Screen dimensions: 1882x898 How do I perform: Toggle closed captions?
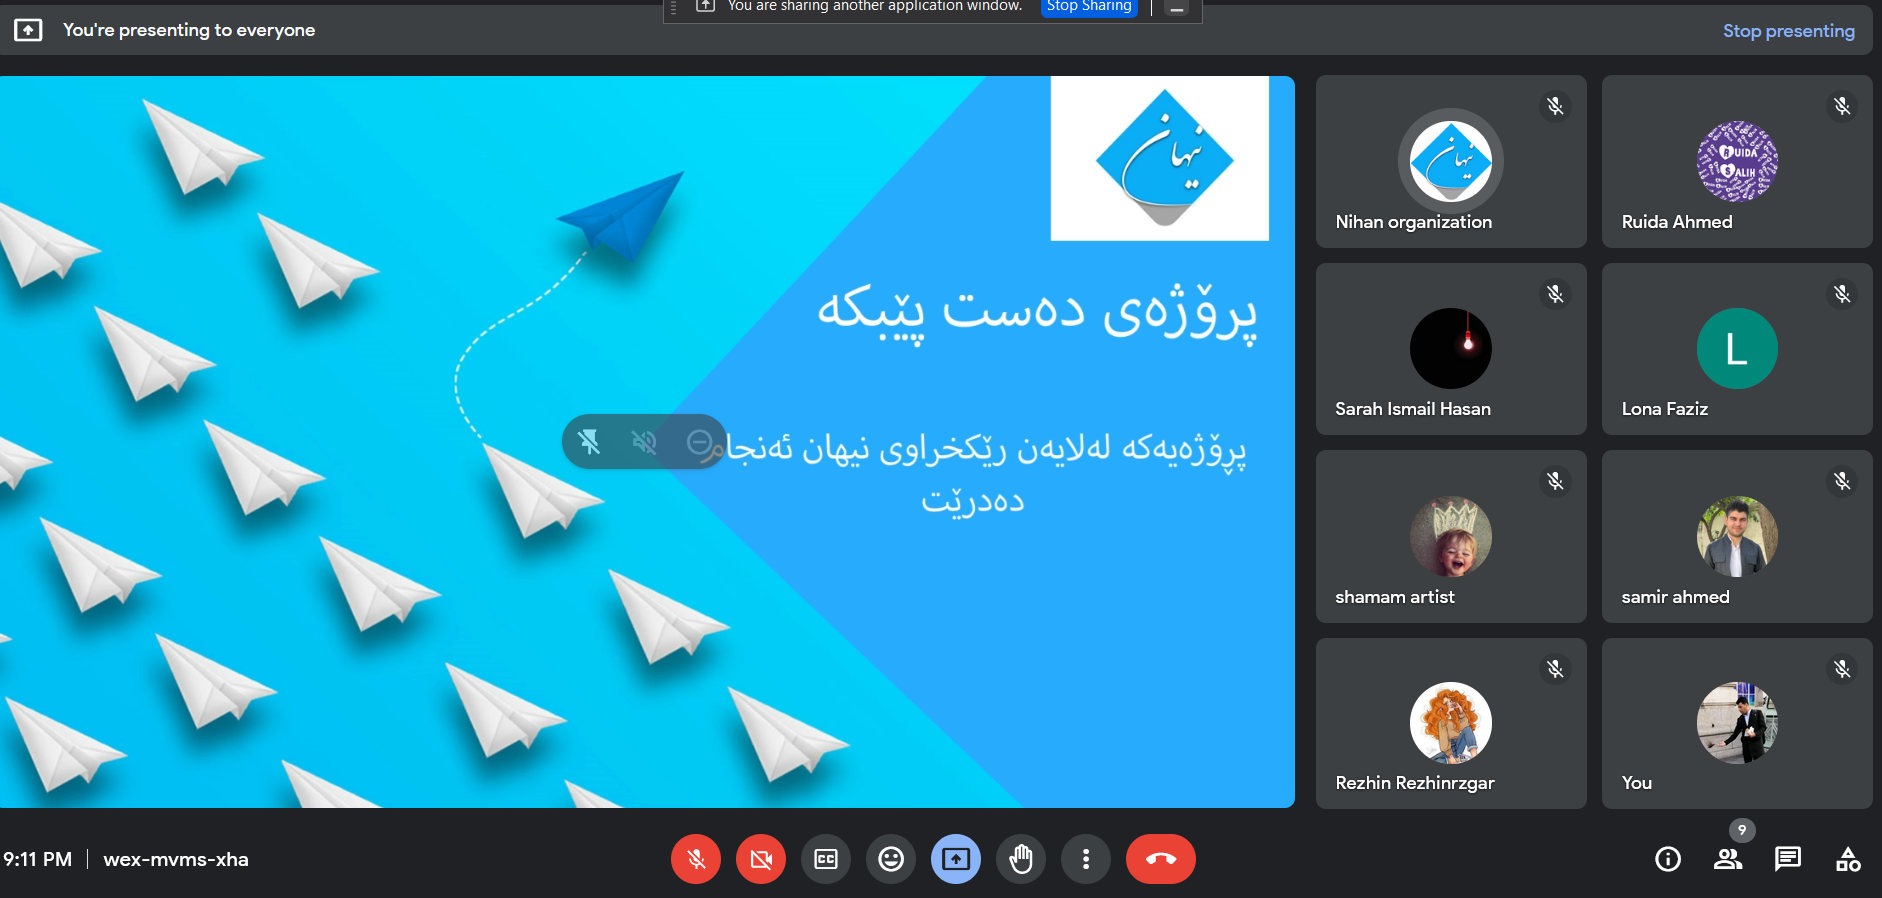coord(826,859)
